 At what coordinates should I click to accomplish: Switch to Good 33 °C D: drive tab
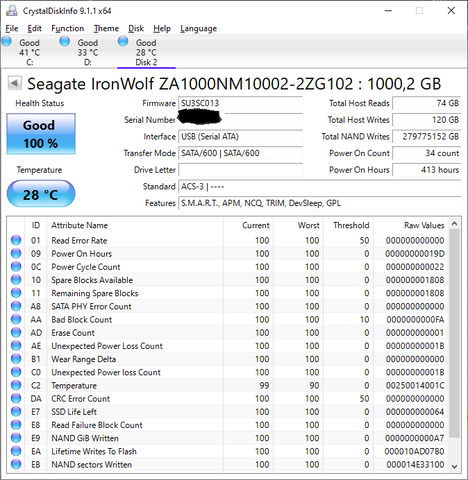click(88, 52)
